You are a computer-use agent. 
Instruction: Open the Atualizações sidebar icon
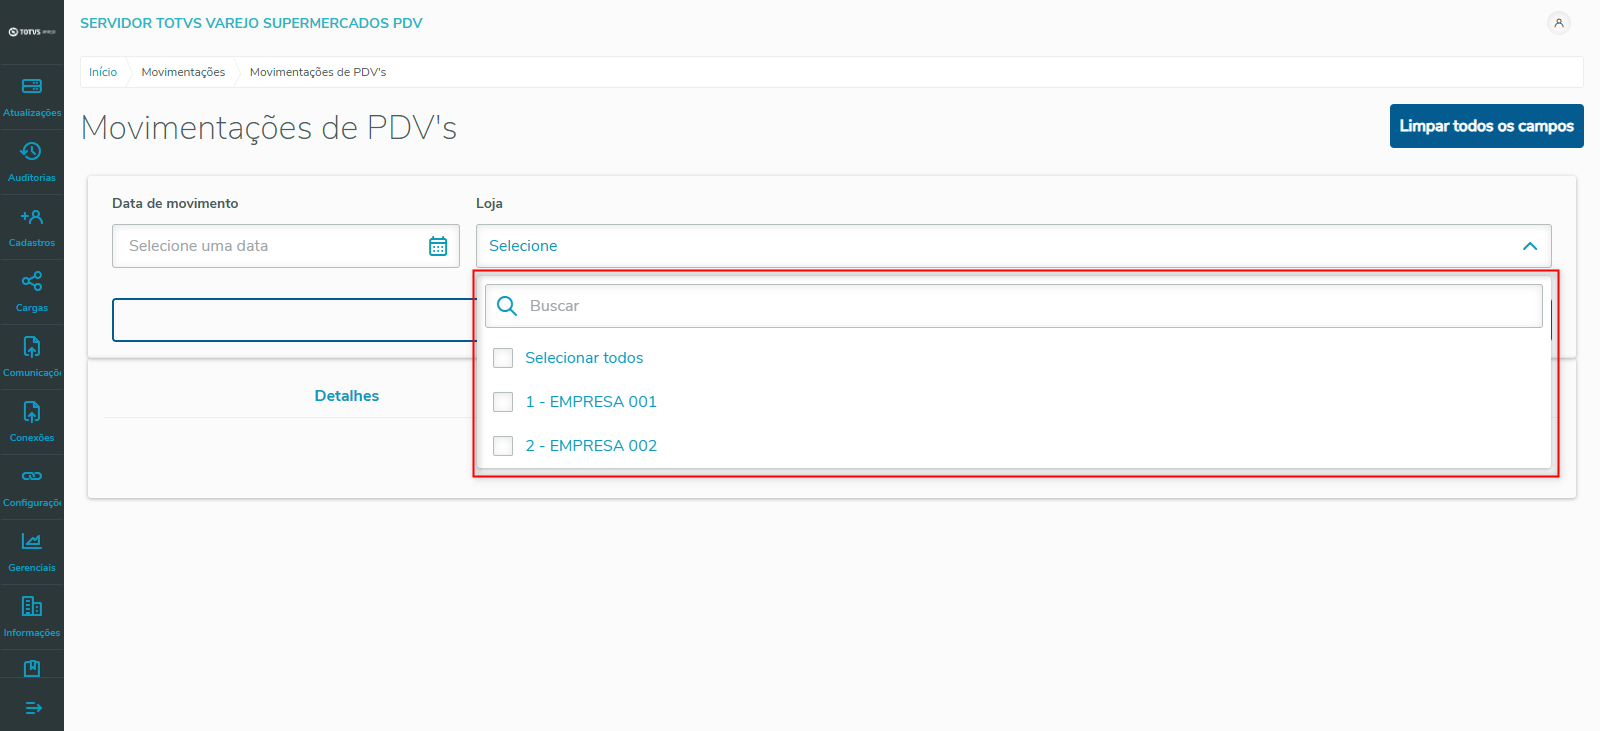click(x=32, y=87)
